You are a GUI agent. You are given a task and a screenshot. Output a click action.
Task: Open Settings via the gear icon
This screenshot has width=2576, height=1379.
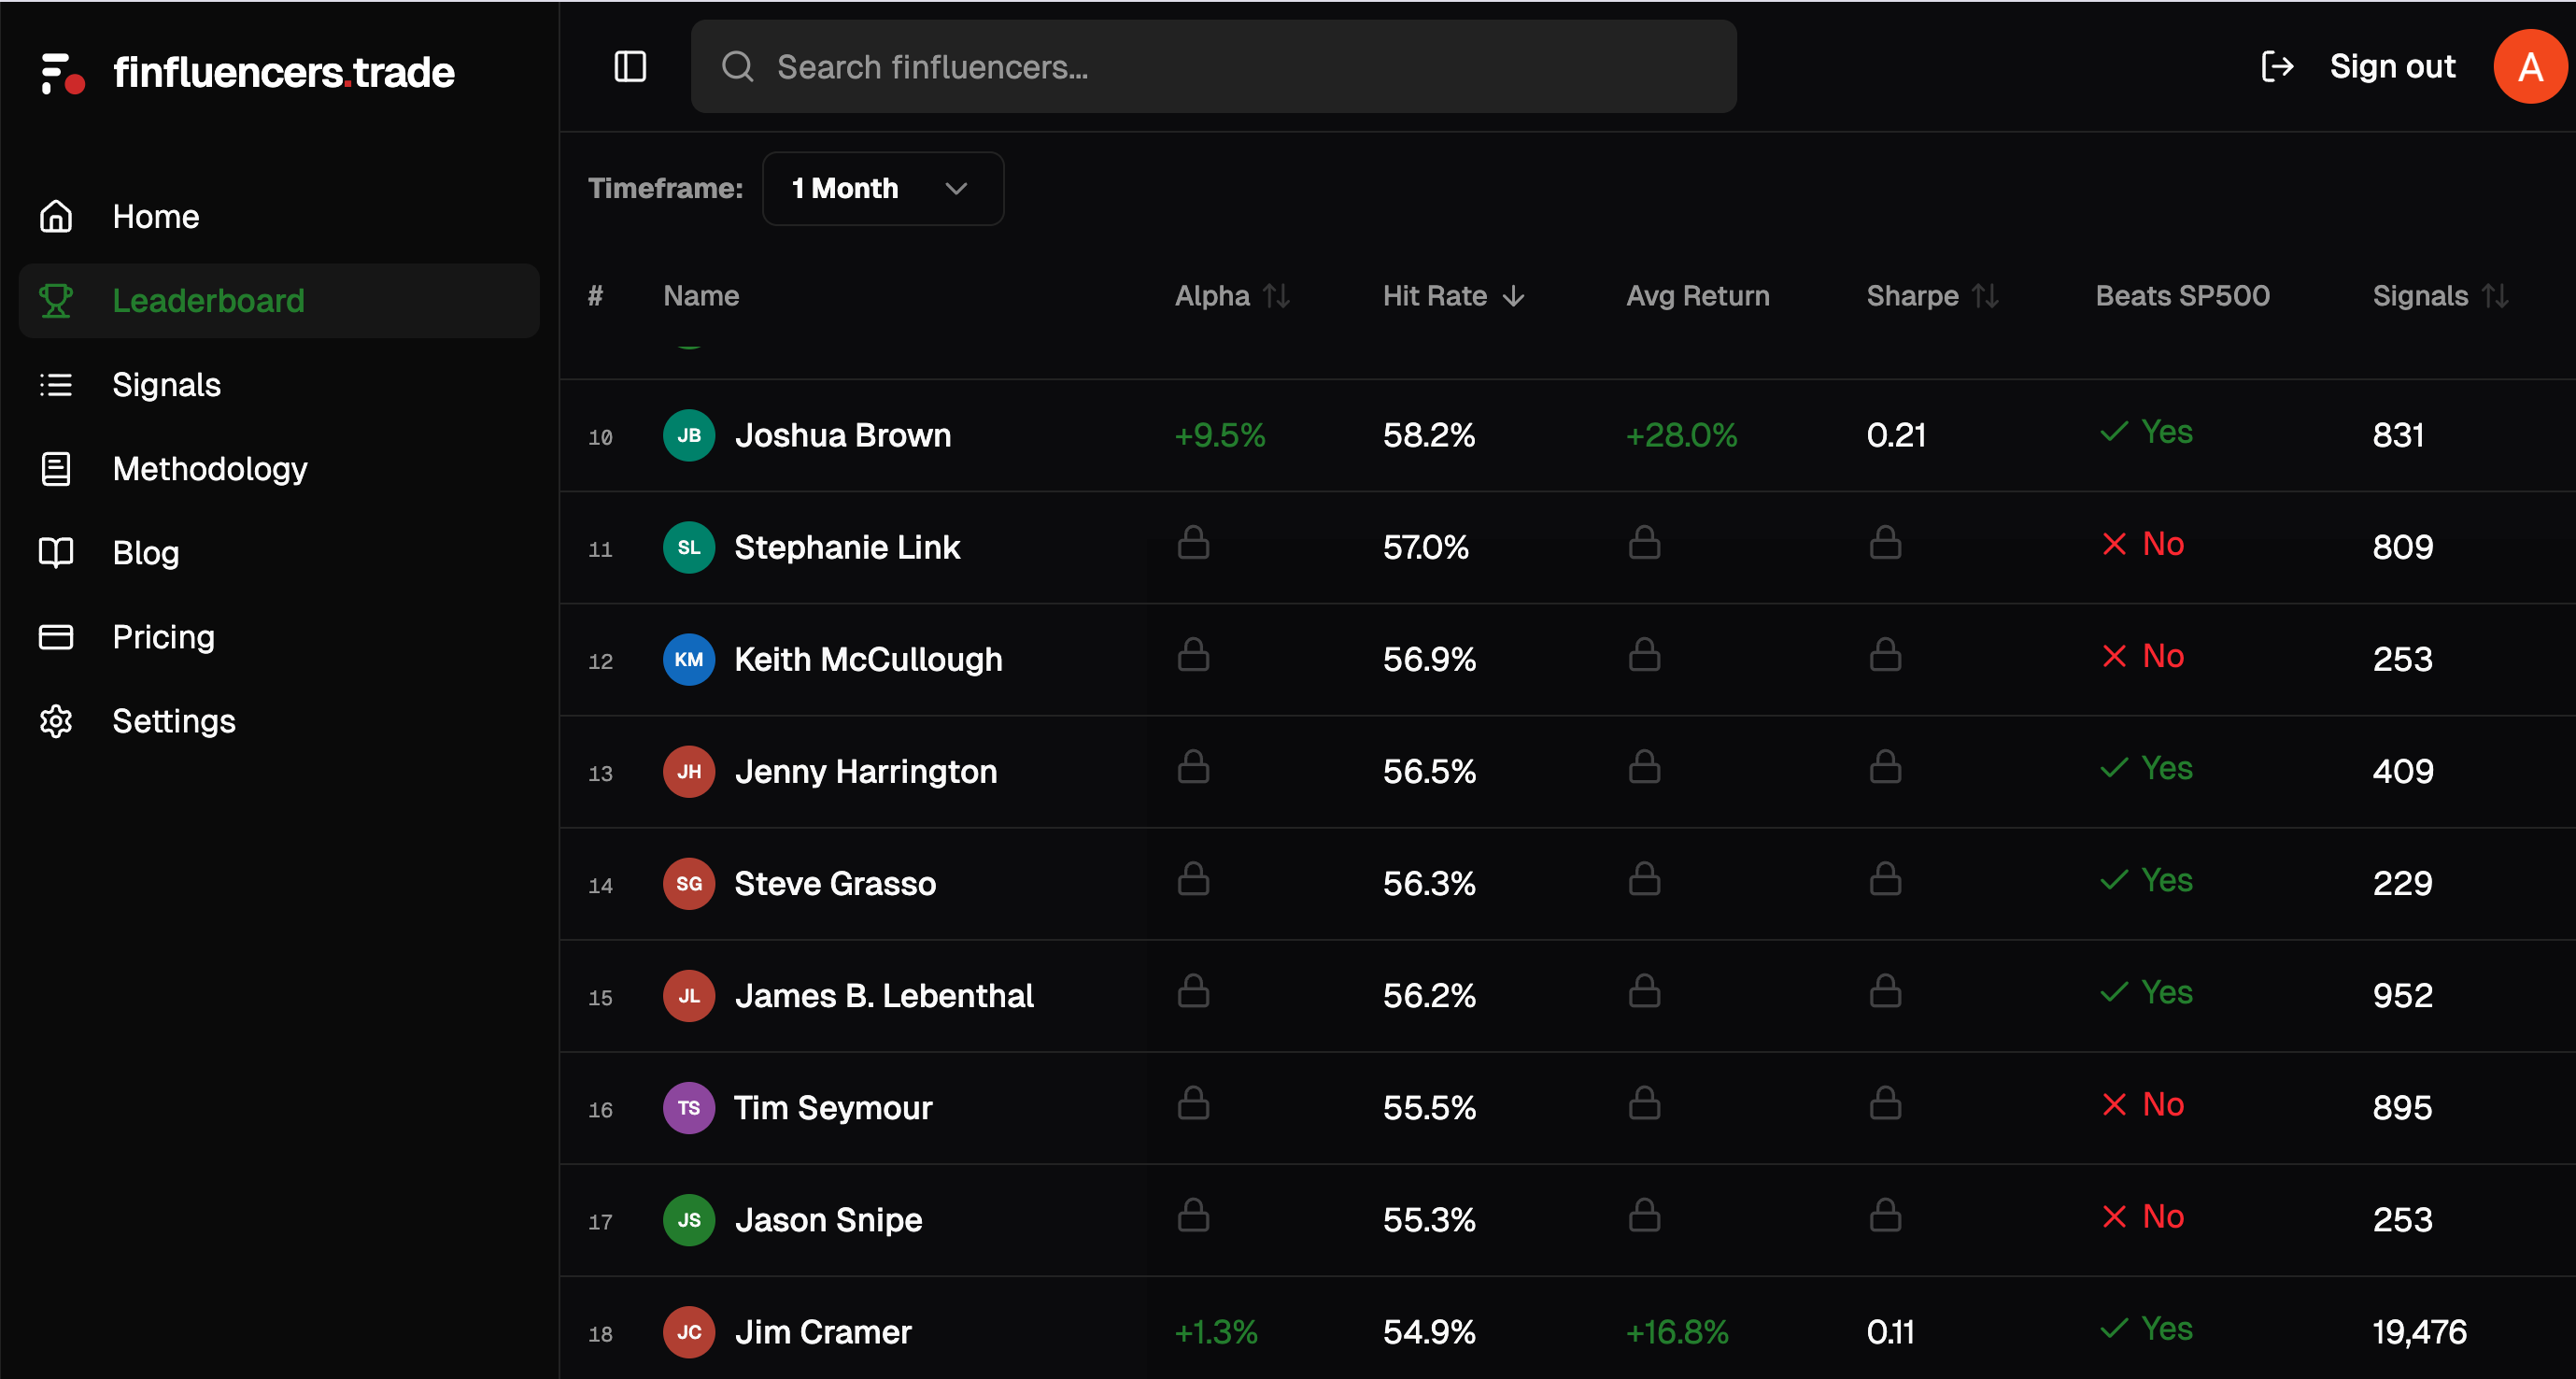(x=57, y=721)
